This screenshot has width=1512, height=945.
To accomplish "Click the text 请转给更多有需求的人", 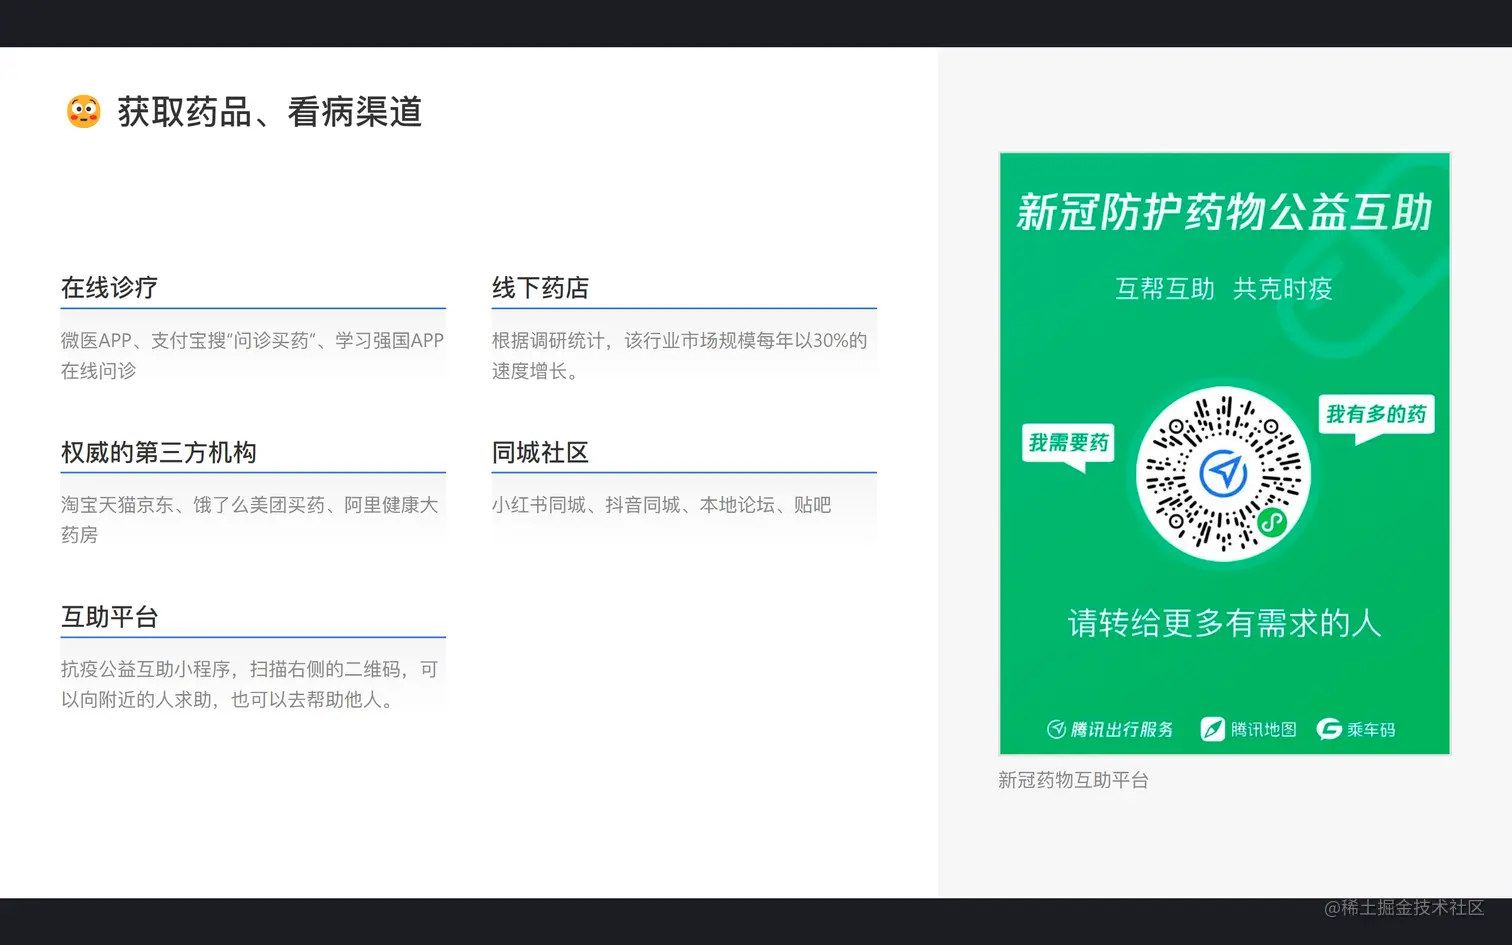I will point(1224,623).
